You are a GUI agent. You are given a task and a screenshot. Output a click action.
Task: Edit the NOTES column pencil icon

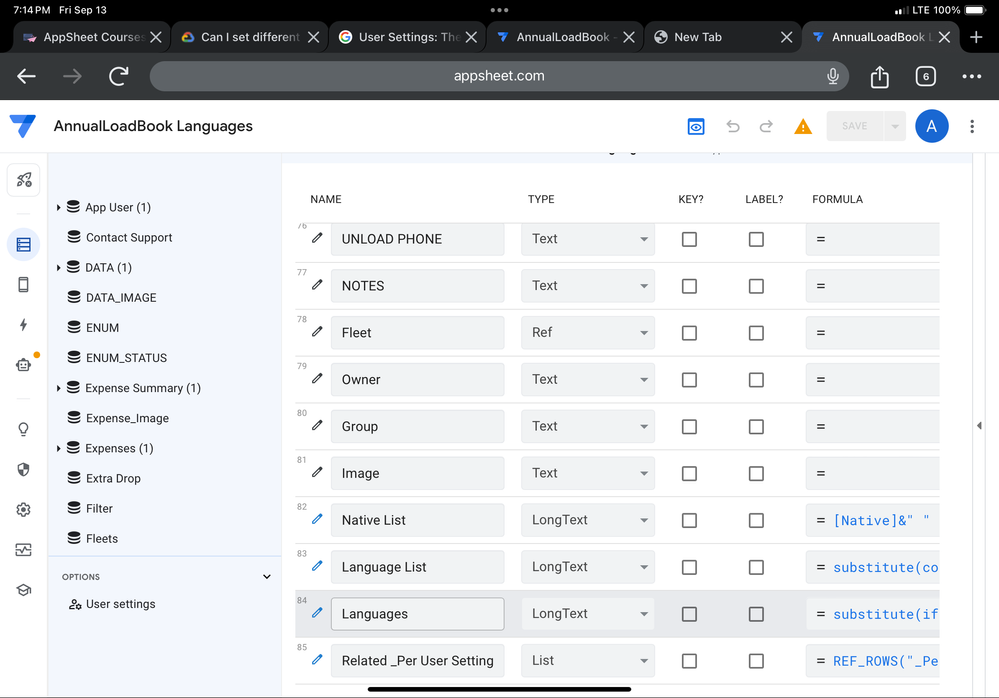pos(317,285)
